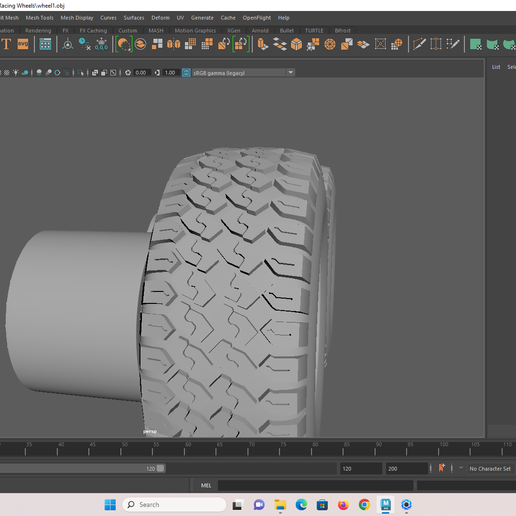Click the exposure value field 0.00
Viewport: 516px width, 516px height.
(141, 73)
